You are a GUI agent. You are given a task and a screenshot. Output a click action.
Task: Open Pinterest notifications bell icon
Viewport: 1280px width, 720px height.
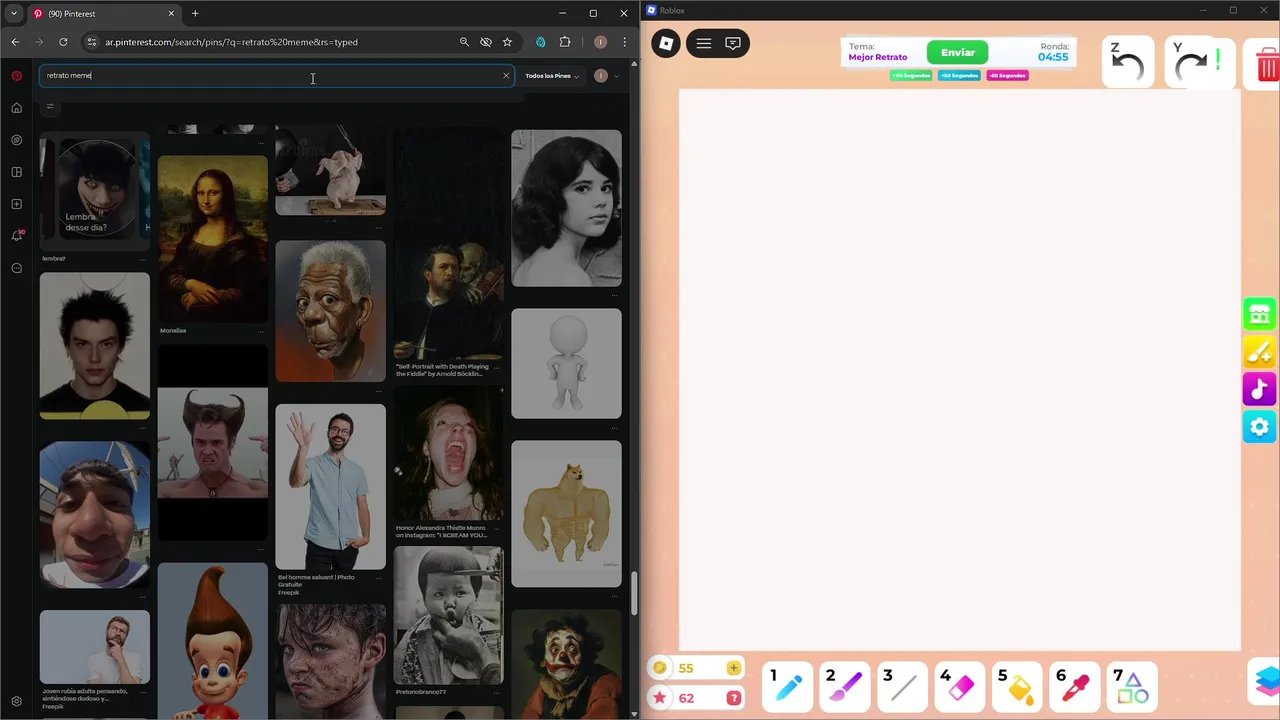(x=16, y=236)
